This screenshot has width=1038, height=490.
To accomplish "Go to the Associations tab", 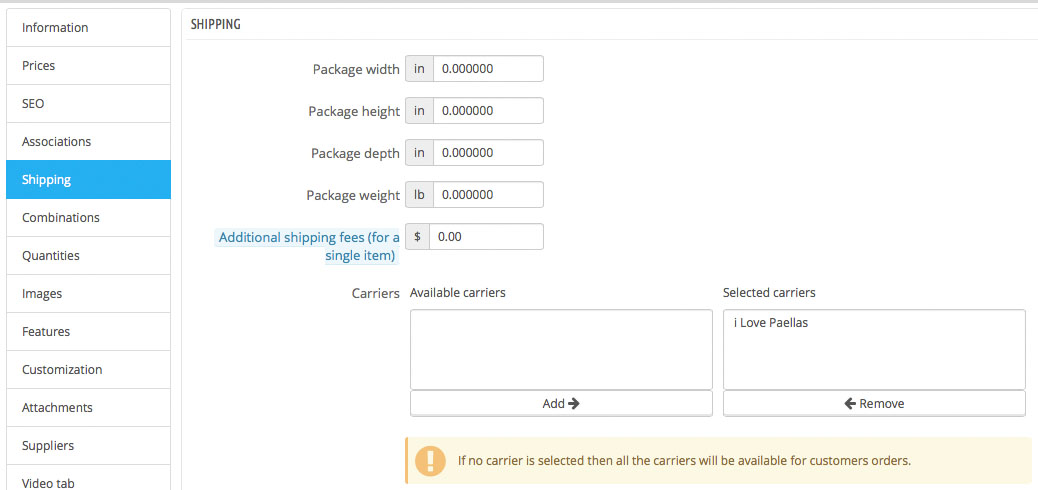I will click(x=88, y=141).
